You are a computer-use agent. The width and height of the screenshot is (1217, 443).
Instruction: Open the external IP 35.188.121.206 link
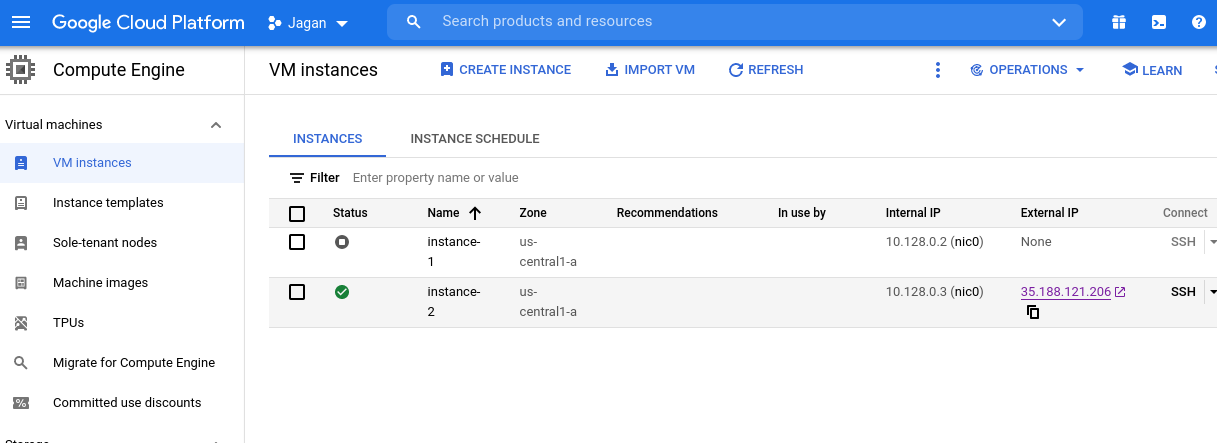[1066, 292]
